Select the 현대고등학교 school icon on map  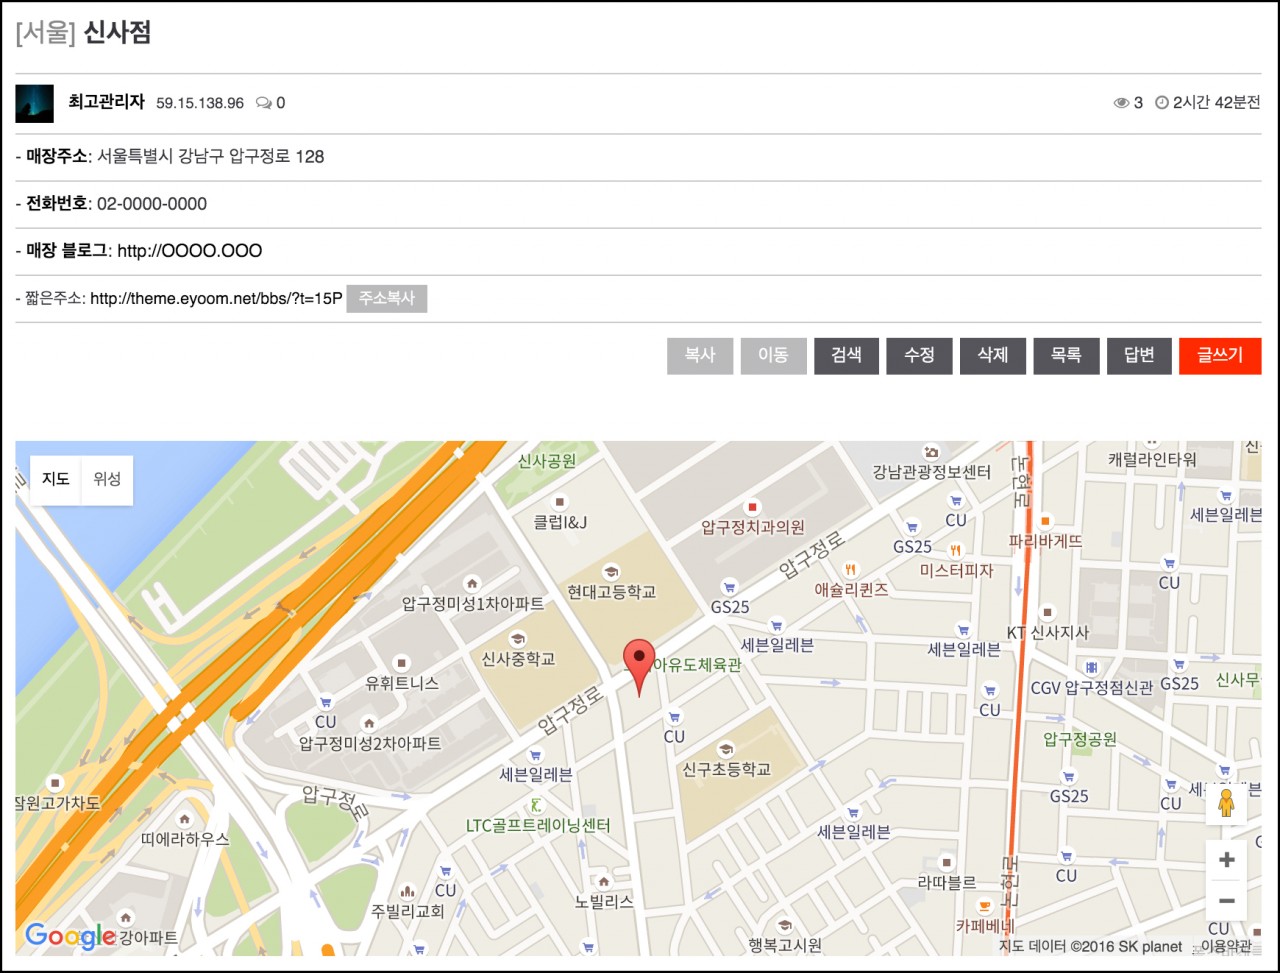[x=610, y=572]
